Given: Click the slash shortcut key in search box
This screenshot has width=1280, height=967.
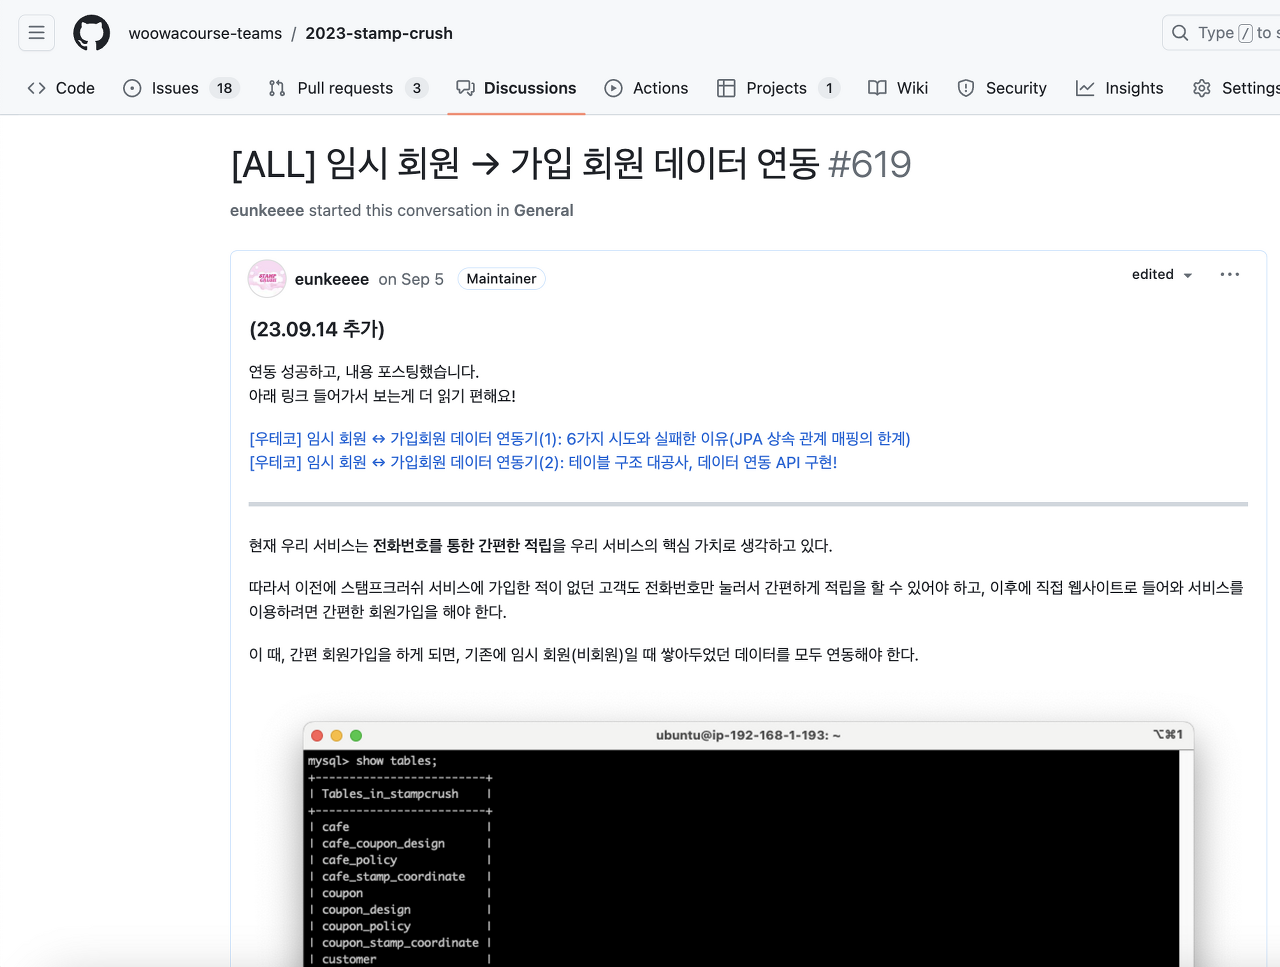Looking at the screenshot, I should (x=1245, y=33).
